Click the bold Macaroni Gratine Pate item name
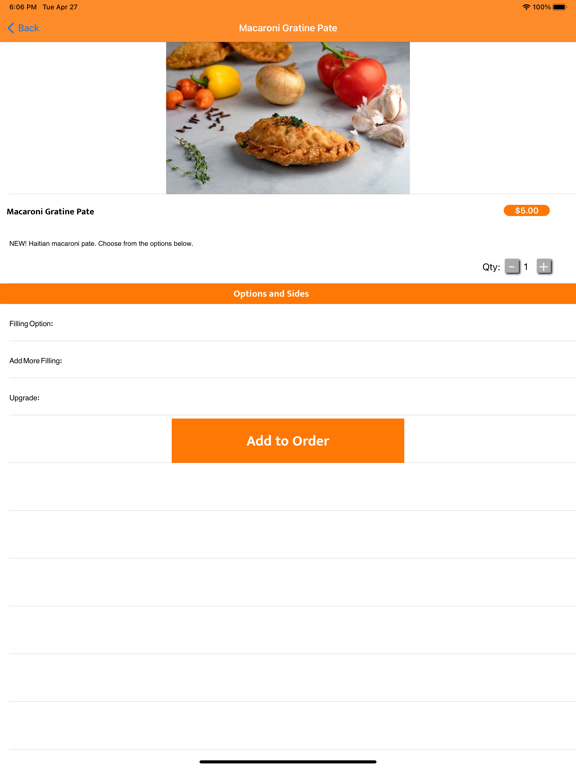 pyautogui.click(x=50, y=212)
